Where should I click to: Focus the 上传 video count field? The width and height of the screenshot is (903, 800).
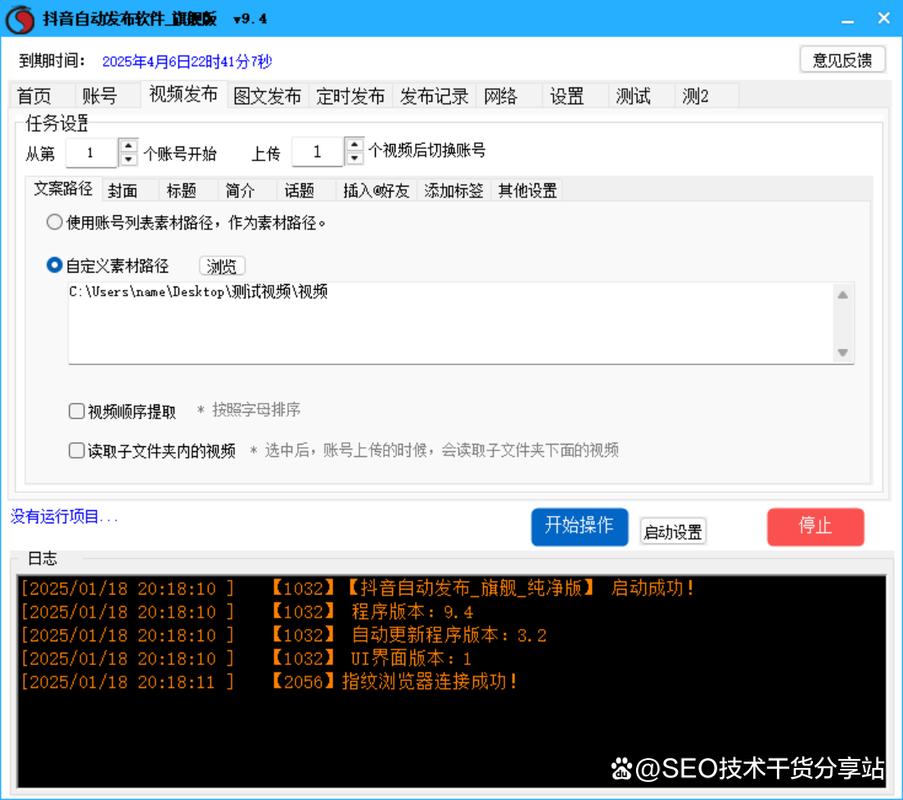point(317,151)
